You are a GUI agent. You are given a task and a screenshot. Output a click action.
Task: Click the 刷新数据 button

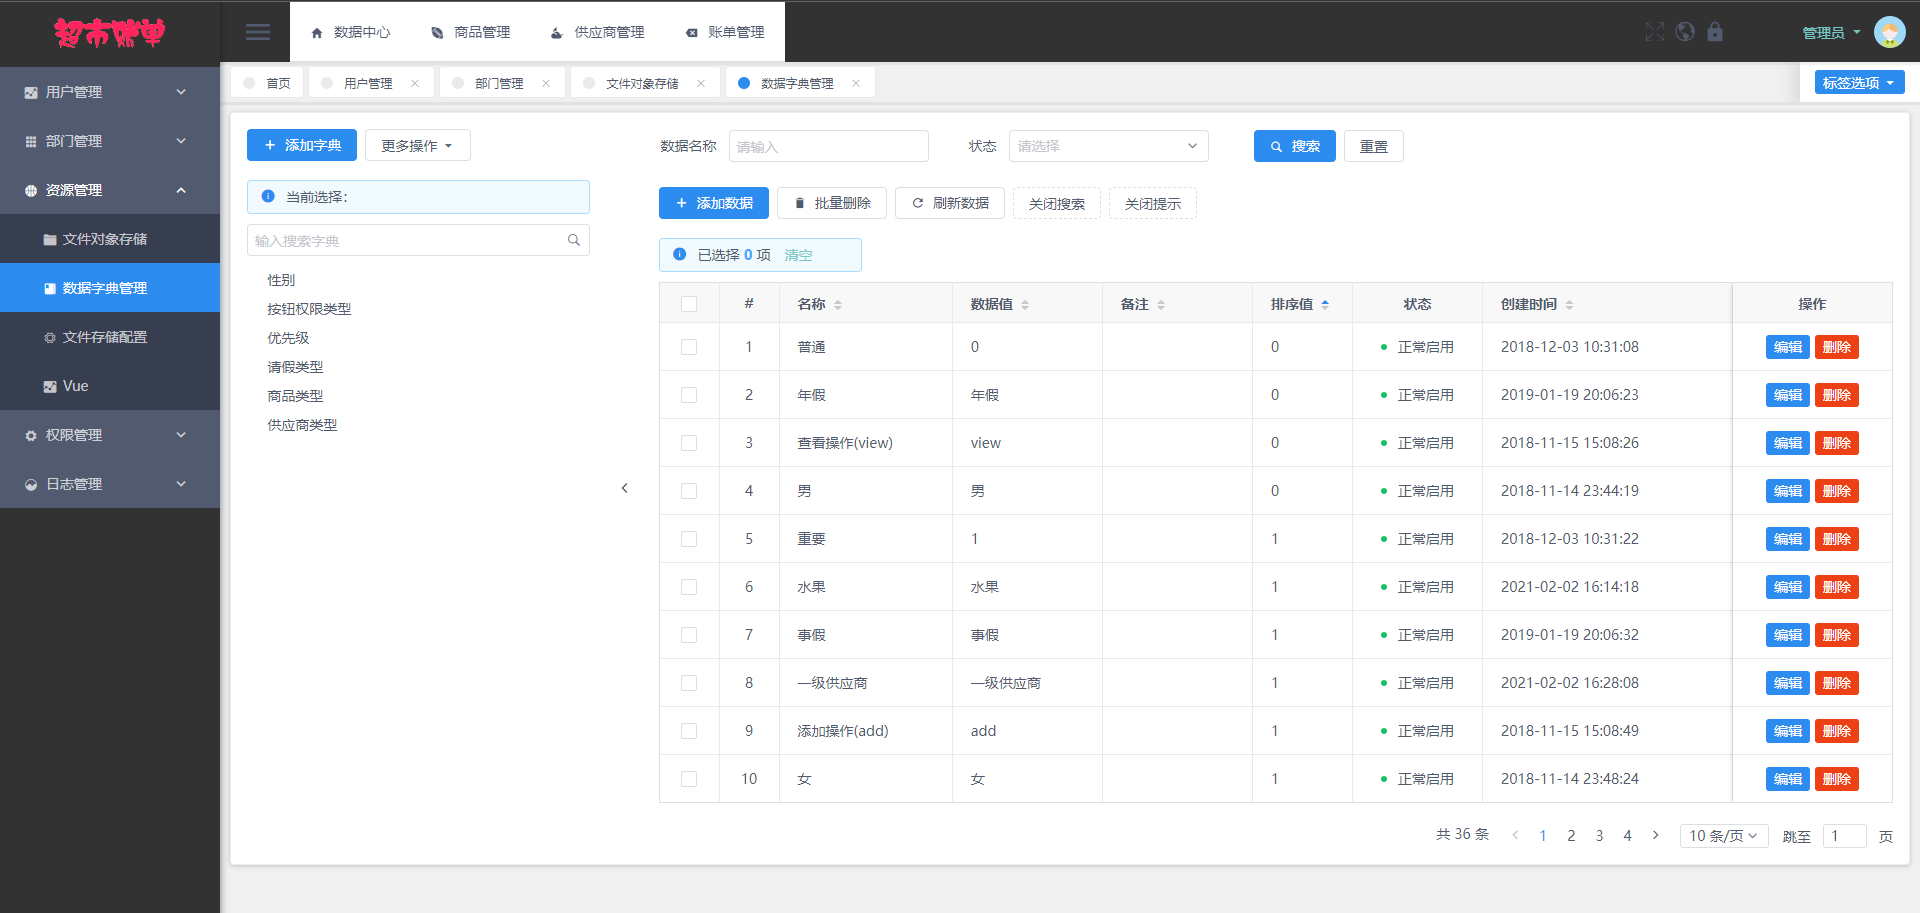point(950,203)
